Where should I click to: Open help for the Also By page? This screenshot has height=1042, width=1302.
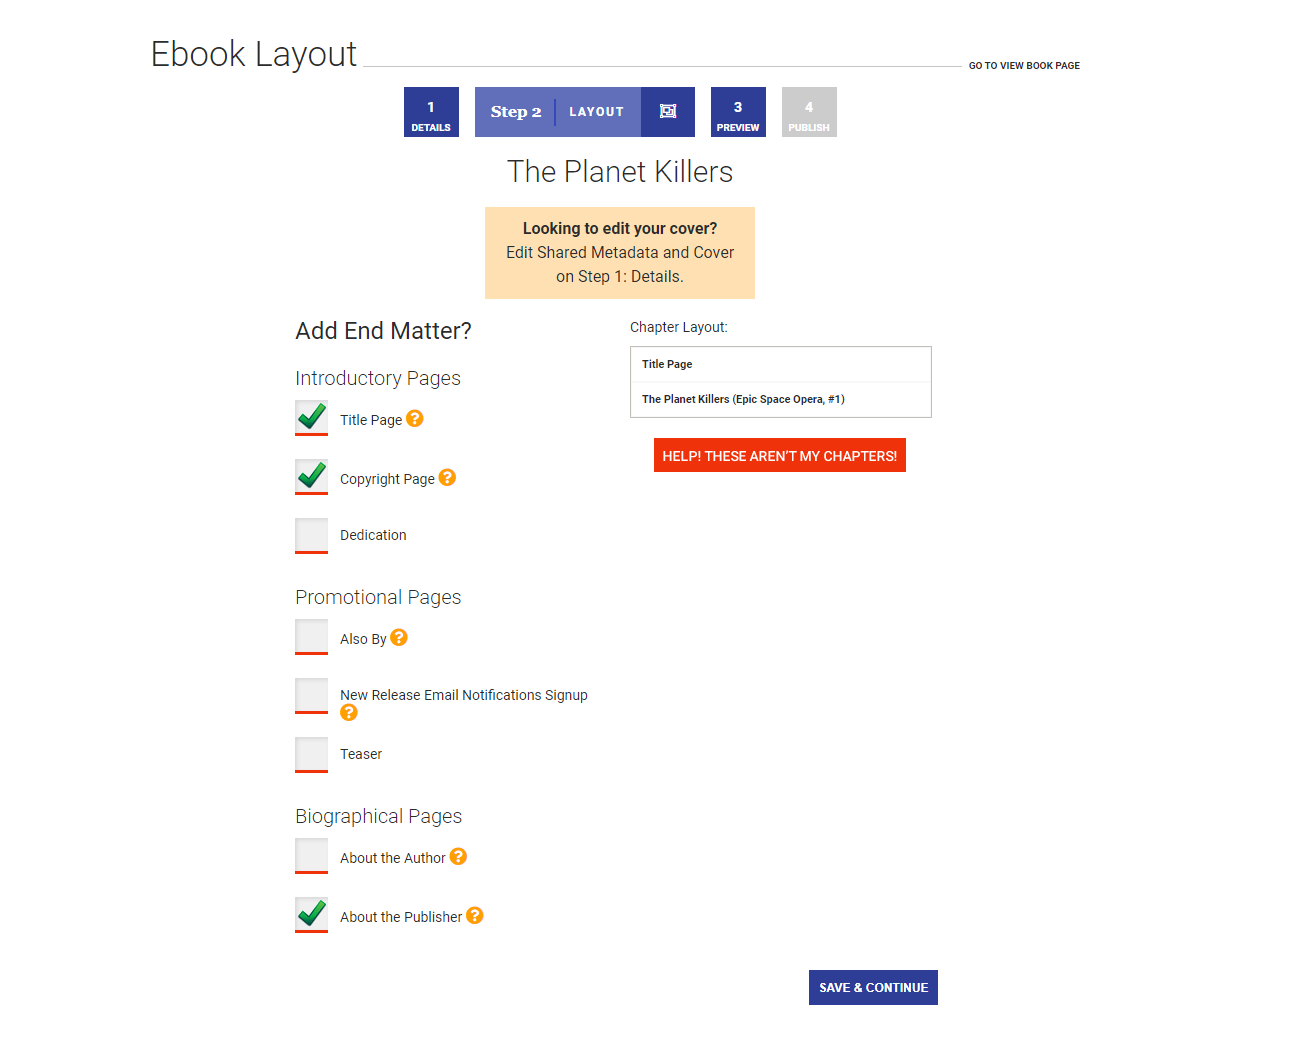399,636
